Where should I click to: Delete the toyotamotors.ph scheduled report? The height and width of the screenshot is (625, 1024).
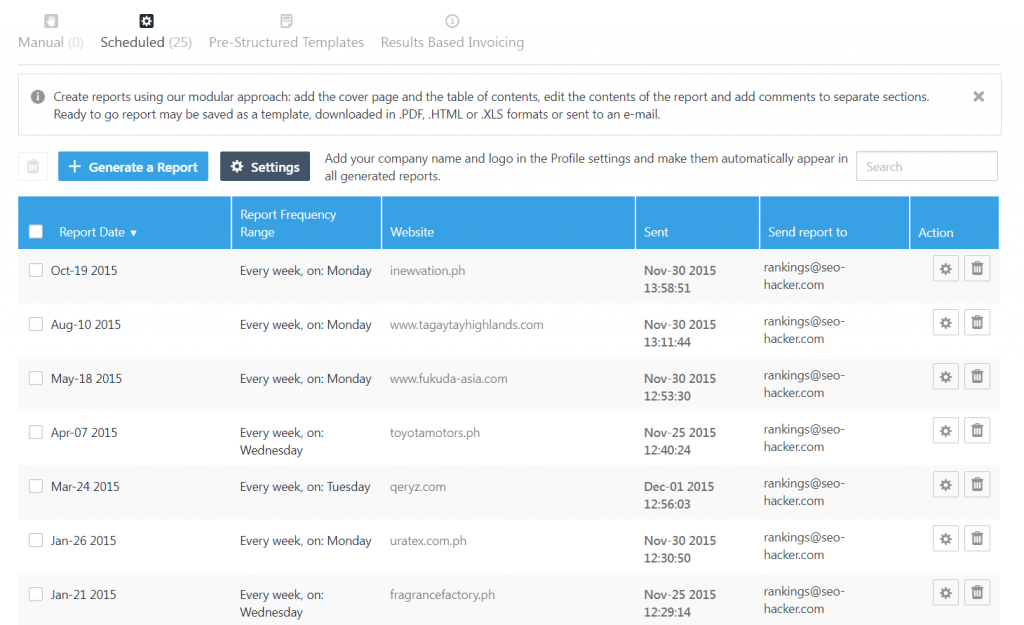click(977, 430)
